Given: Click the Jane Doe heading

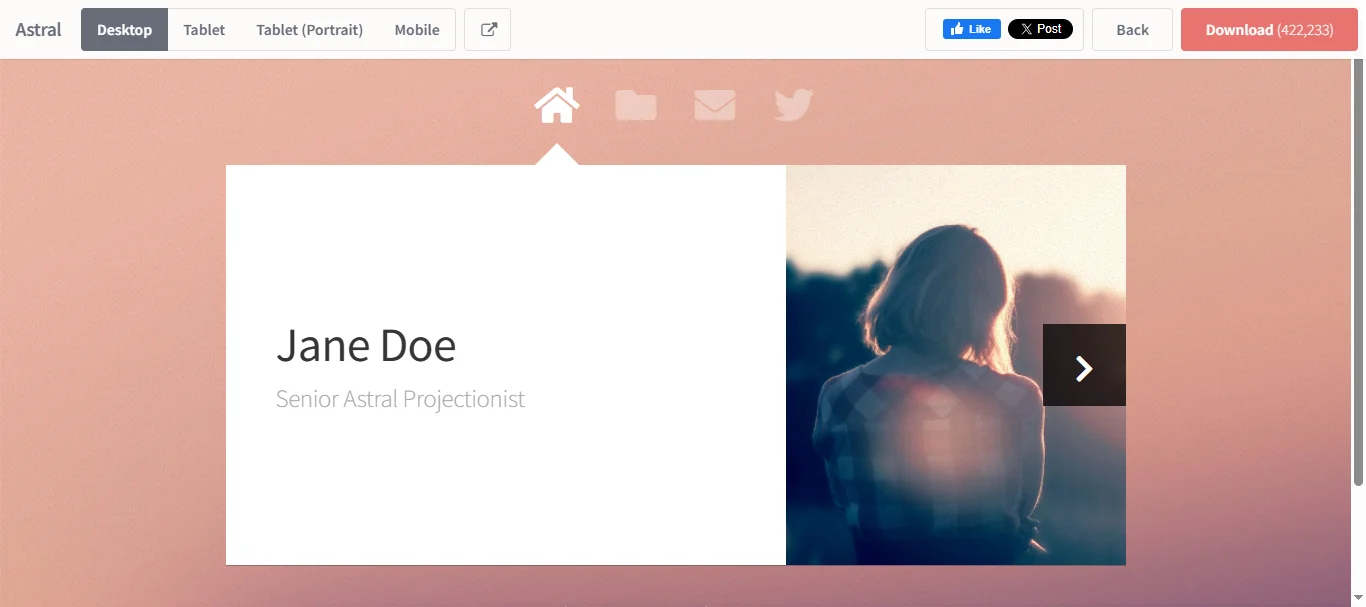Looking at the screenshot, I should tap(366, 345).
